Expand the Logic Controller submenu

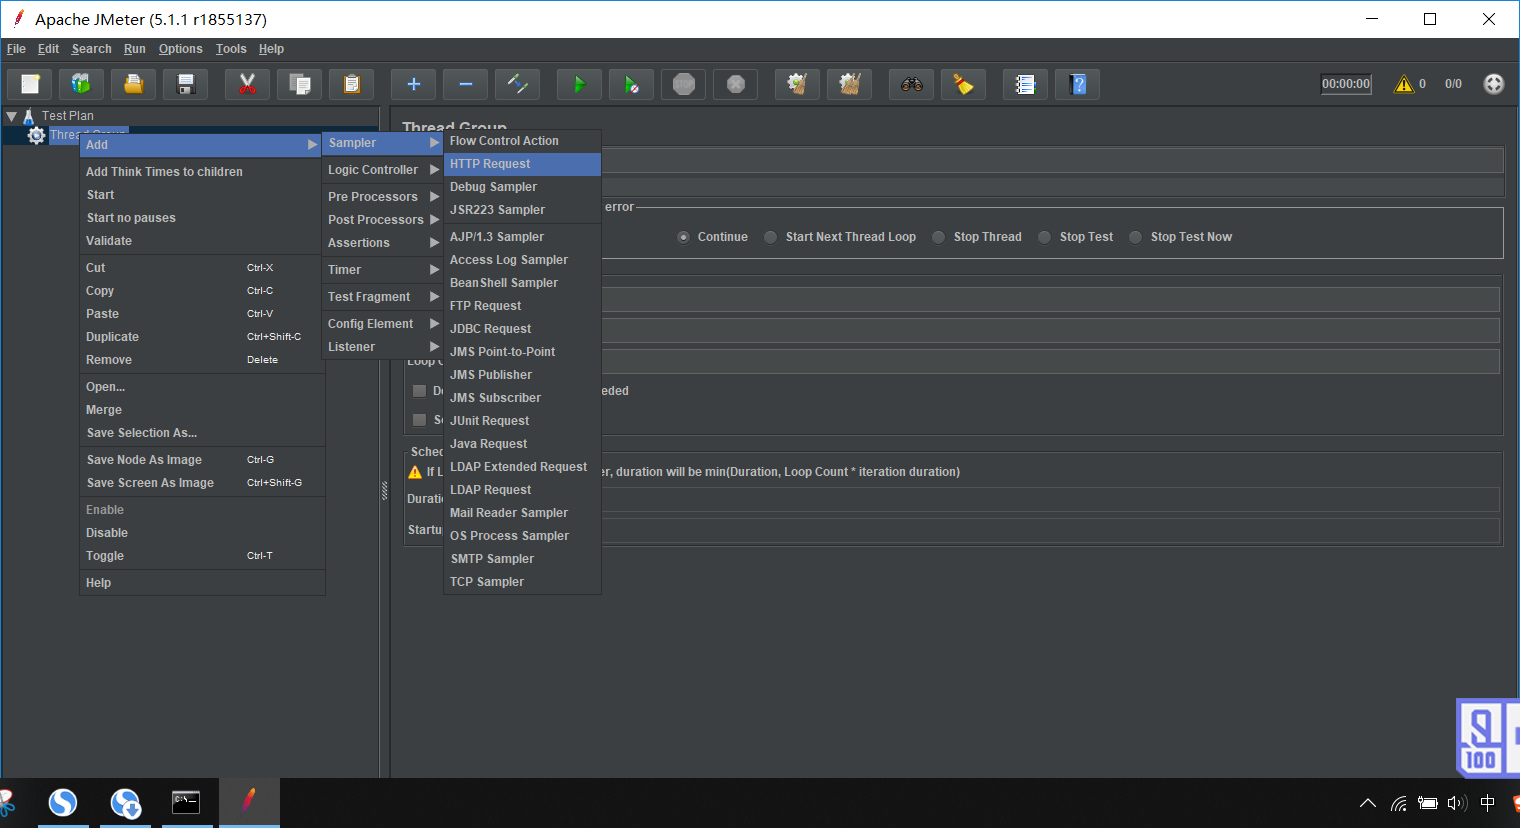point(382,170)
